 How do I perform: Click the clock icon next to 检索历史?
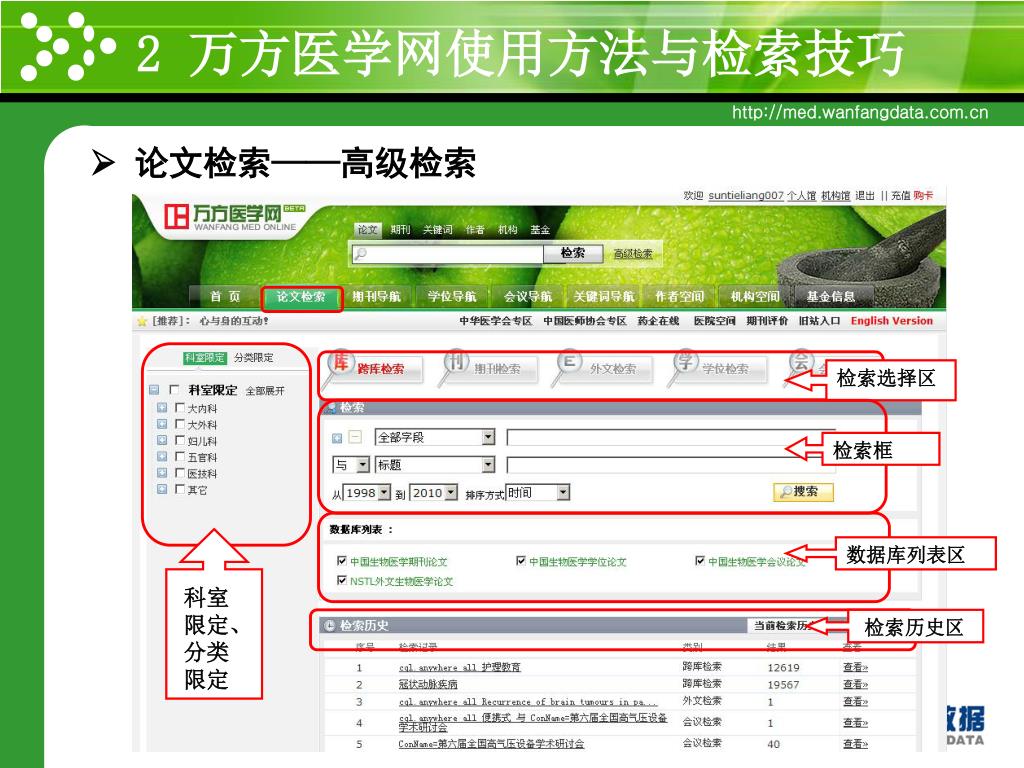pos(330,626)
